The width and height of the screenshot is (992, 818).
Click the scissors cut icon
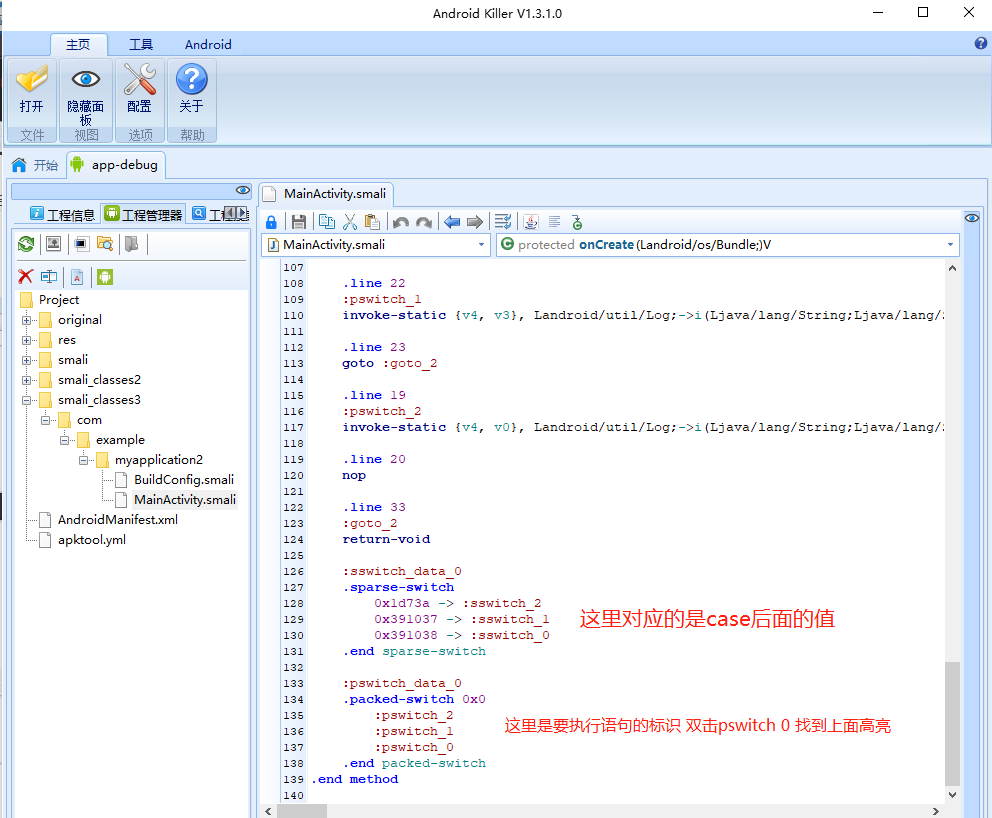coord(350,222)
